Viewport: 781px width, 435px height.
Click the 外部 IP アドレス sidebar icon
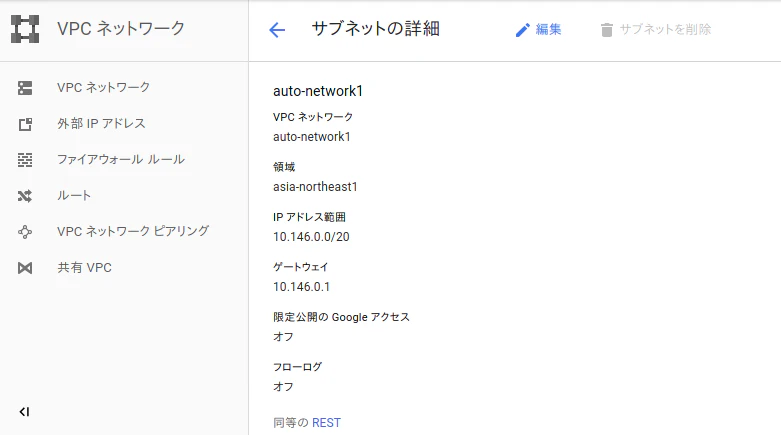(25, 124)
